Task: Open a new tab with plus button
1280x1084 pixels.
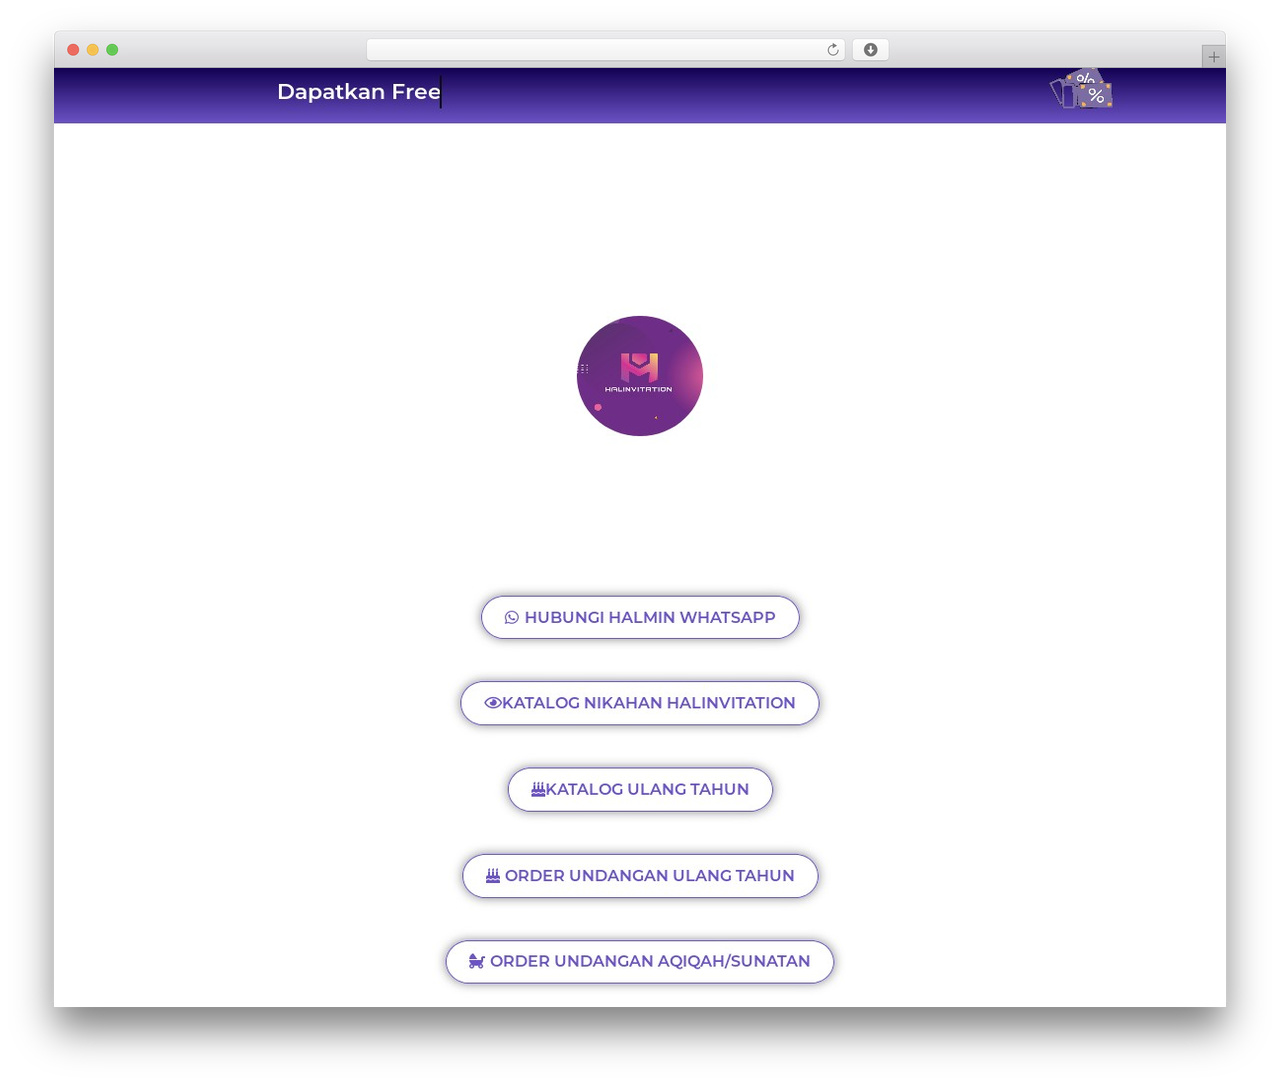Action: tap(1213, 57)
